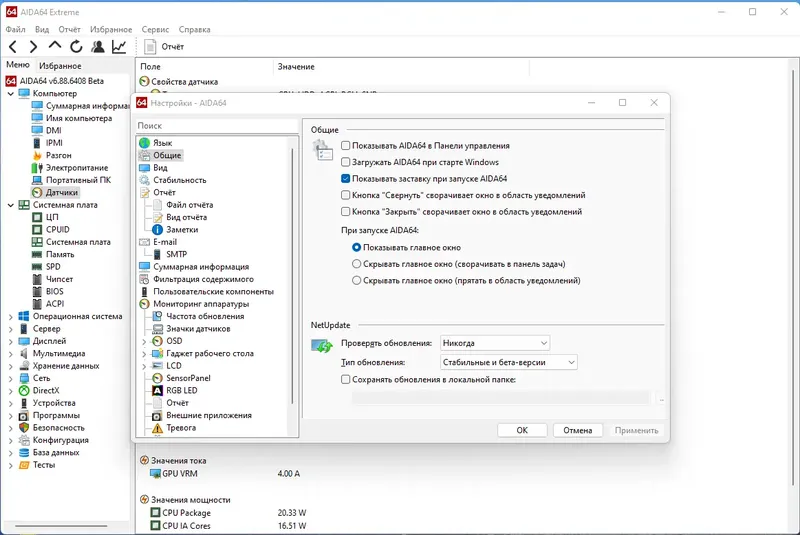The image size is (800, 535).
Task: Click the settings tree vertical scrollbar
Action: point(292,275)
